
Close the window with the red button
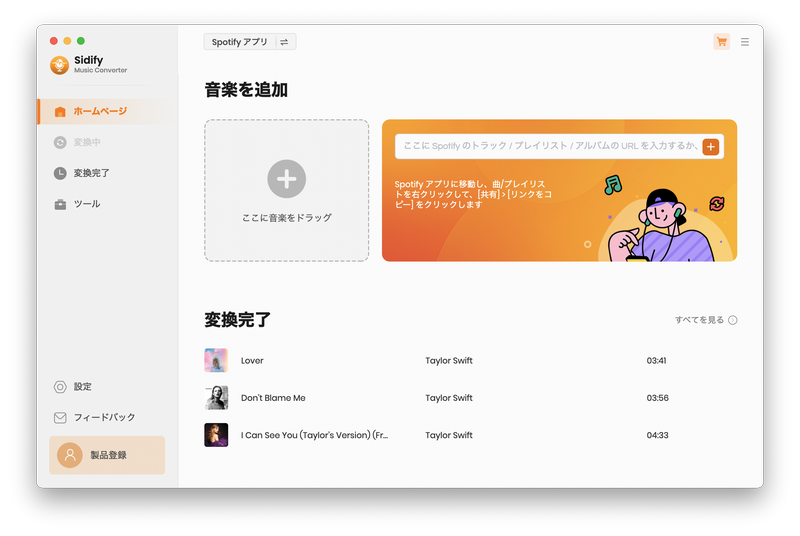point(54,41)
